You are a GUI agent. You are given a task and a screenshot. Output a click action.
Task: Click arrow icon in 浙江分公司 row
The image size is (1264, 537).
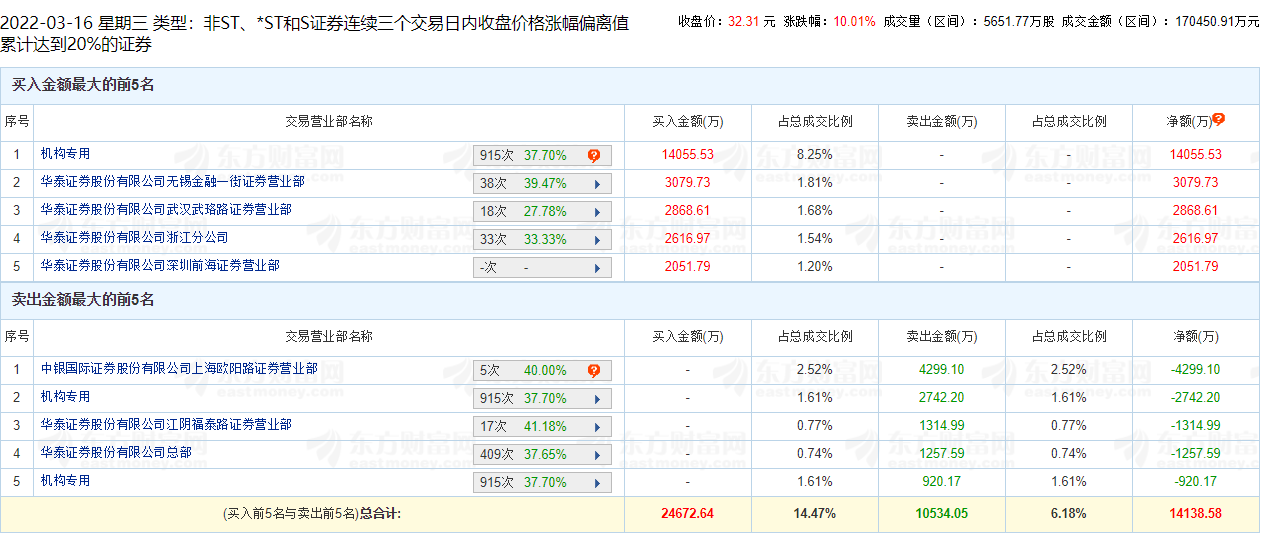click(597, 240)
